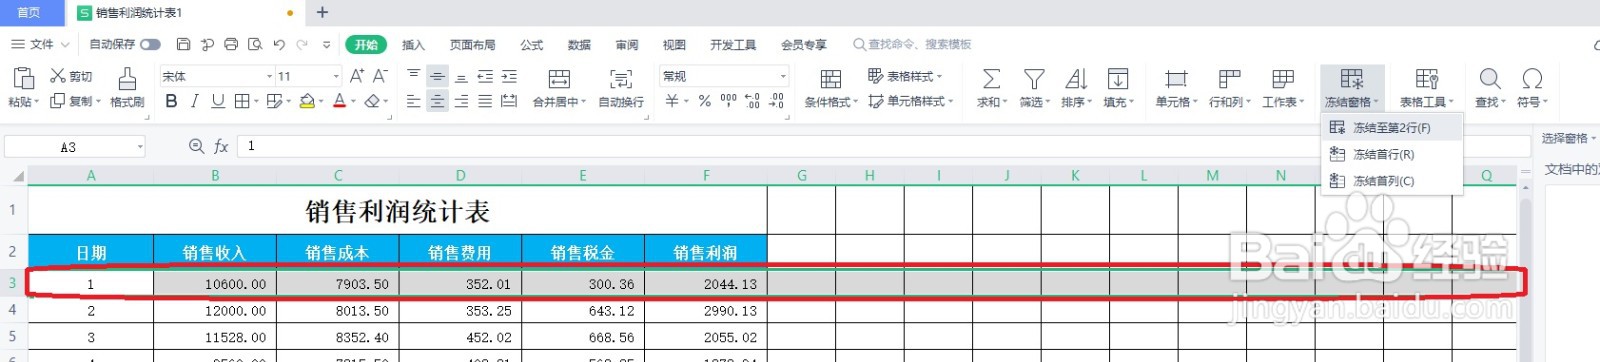Open the 首页 home tab

pos(30,13)
